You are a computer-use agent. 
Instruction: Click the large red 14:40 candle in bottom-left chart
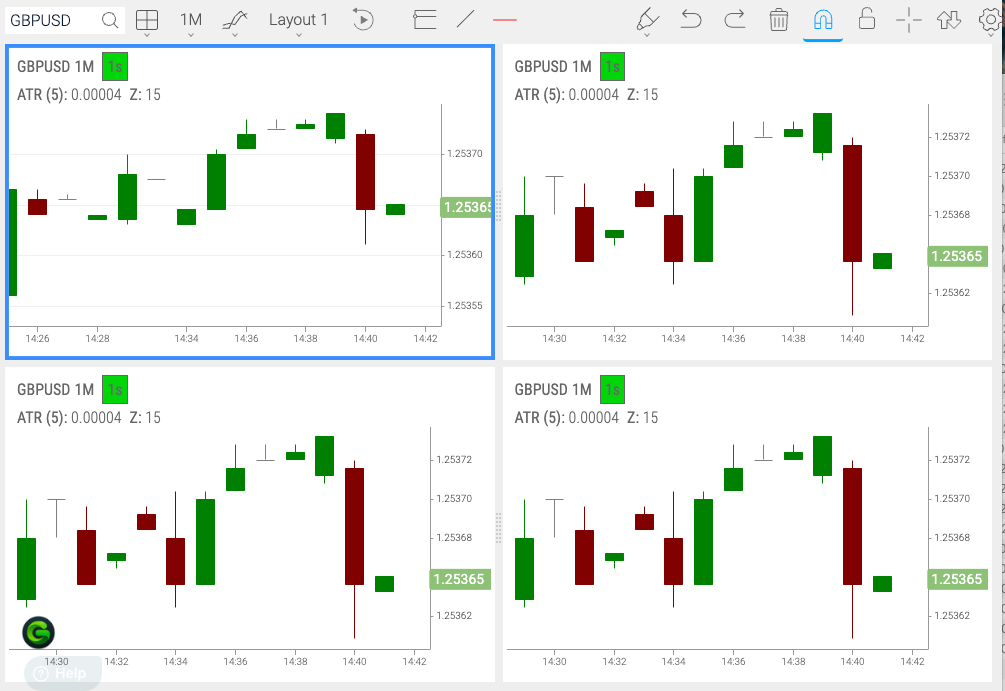tap(354, 527)
